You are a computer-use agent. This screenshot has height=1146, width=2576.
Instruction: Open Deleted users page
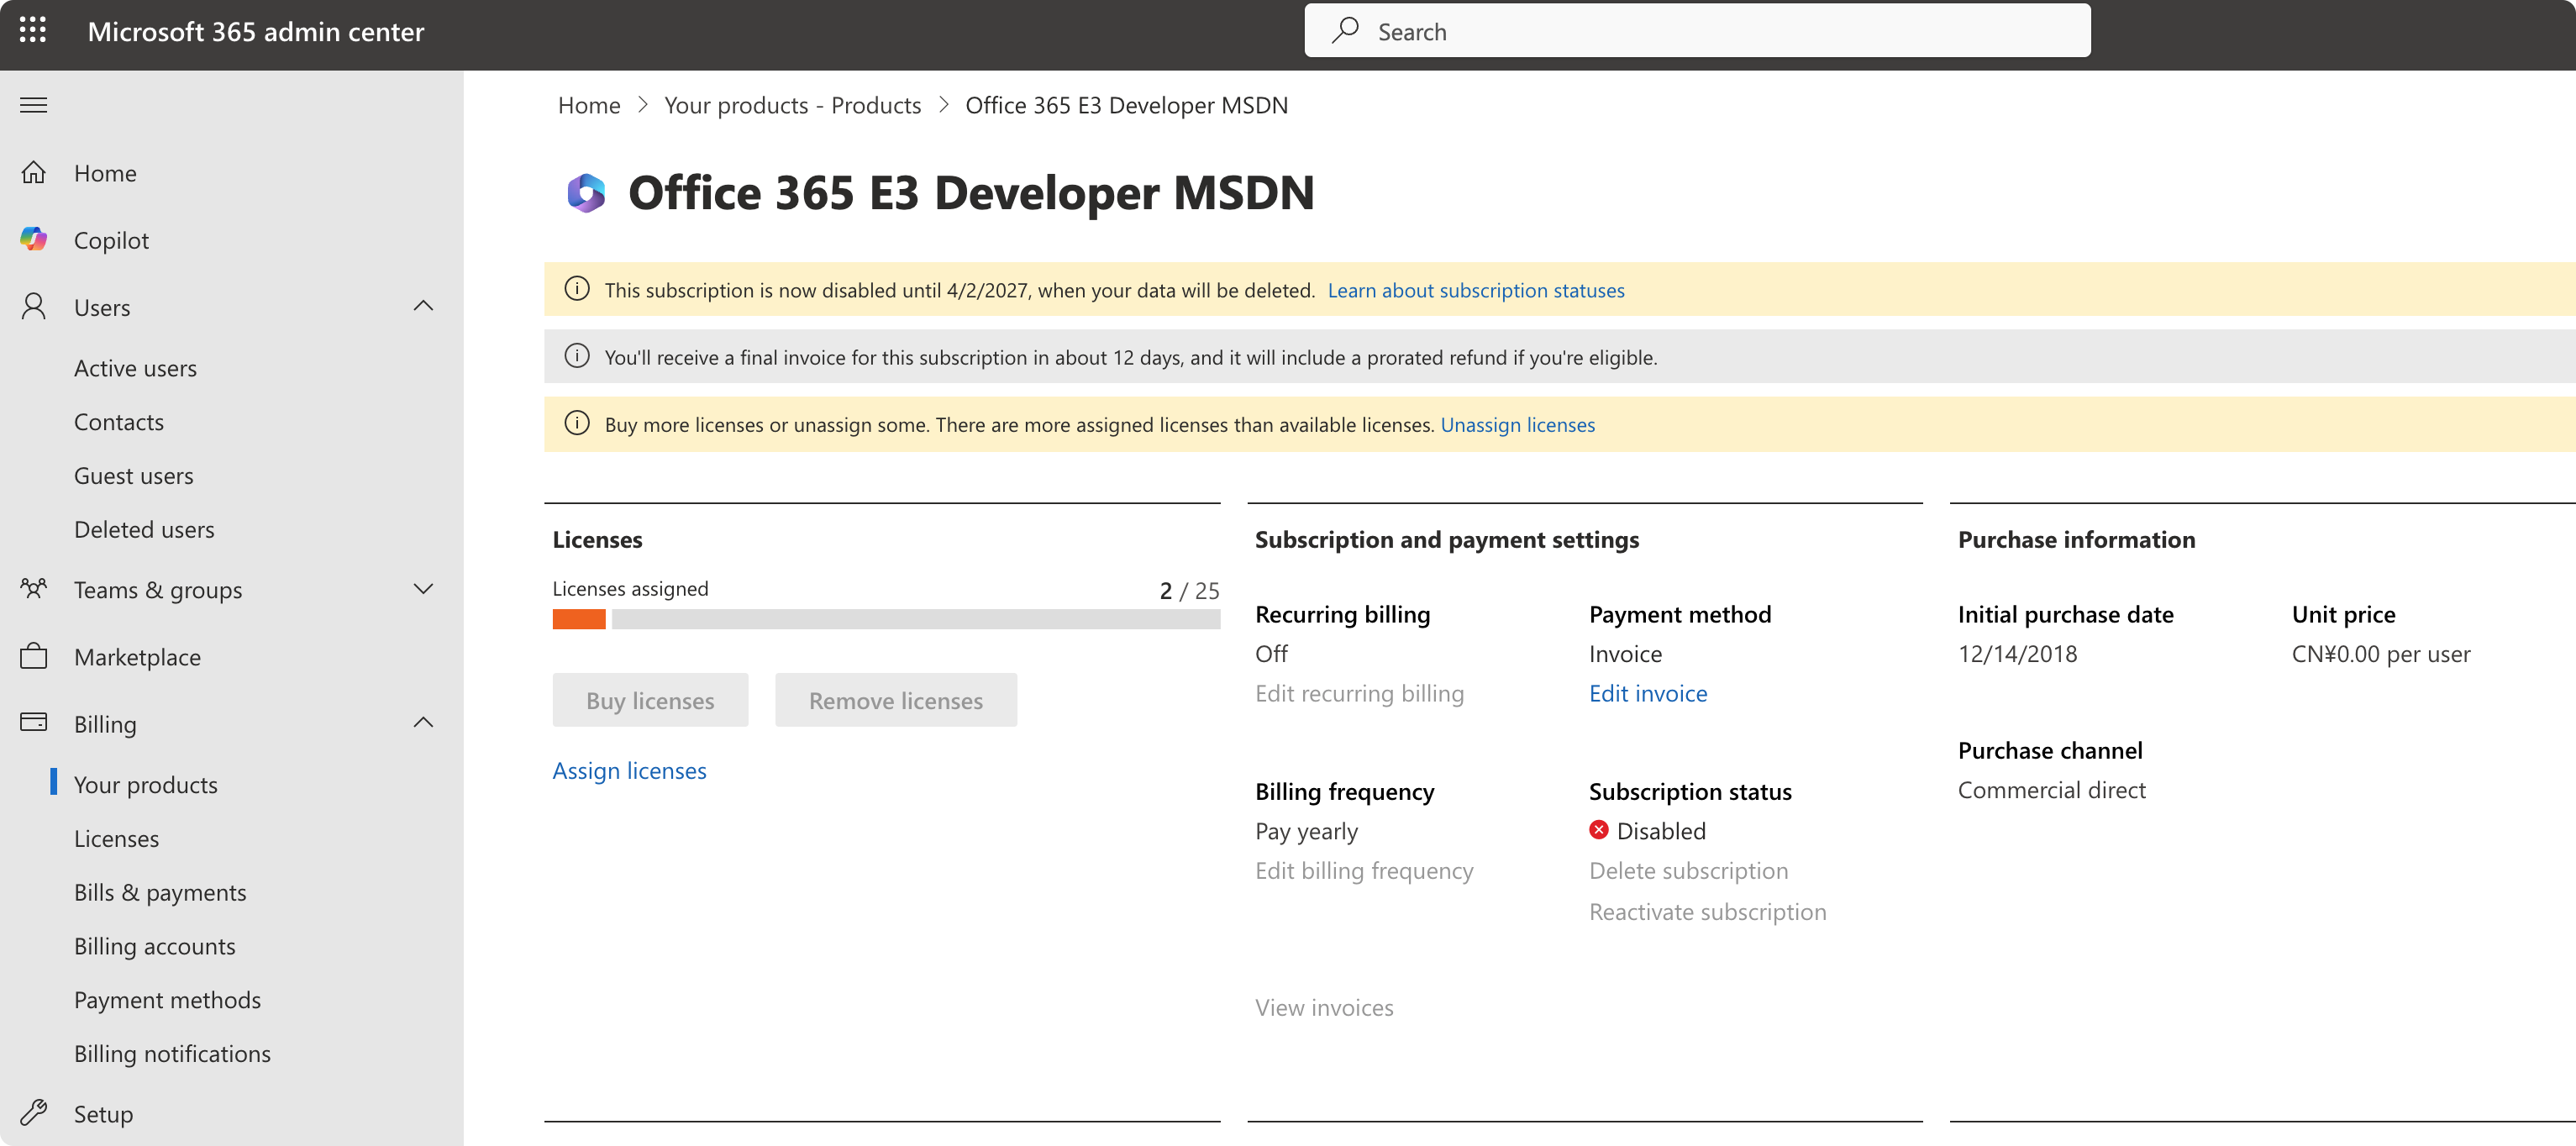(x=144, y=529)
